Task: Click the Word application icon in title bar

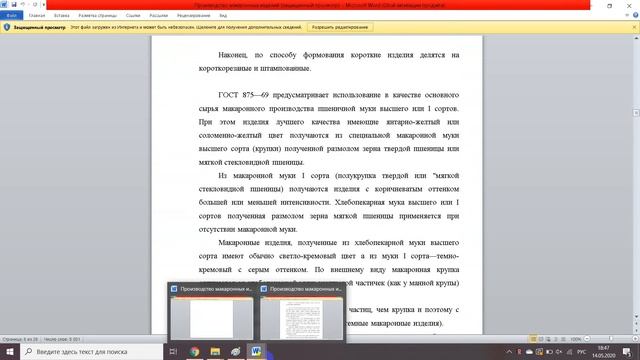Action: (x=4, y=4)
